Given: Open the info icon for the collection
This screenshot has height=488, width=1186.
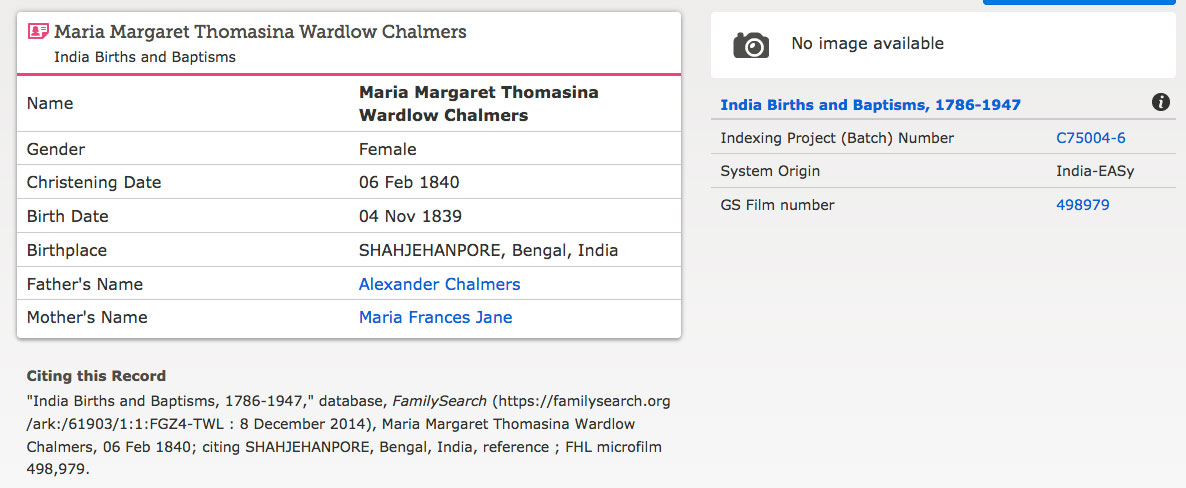Looking at the screenshot, I should [x=1161, y=102].
